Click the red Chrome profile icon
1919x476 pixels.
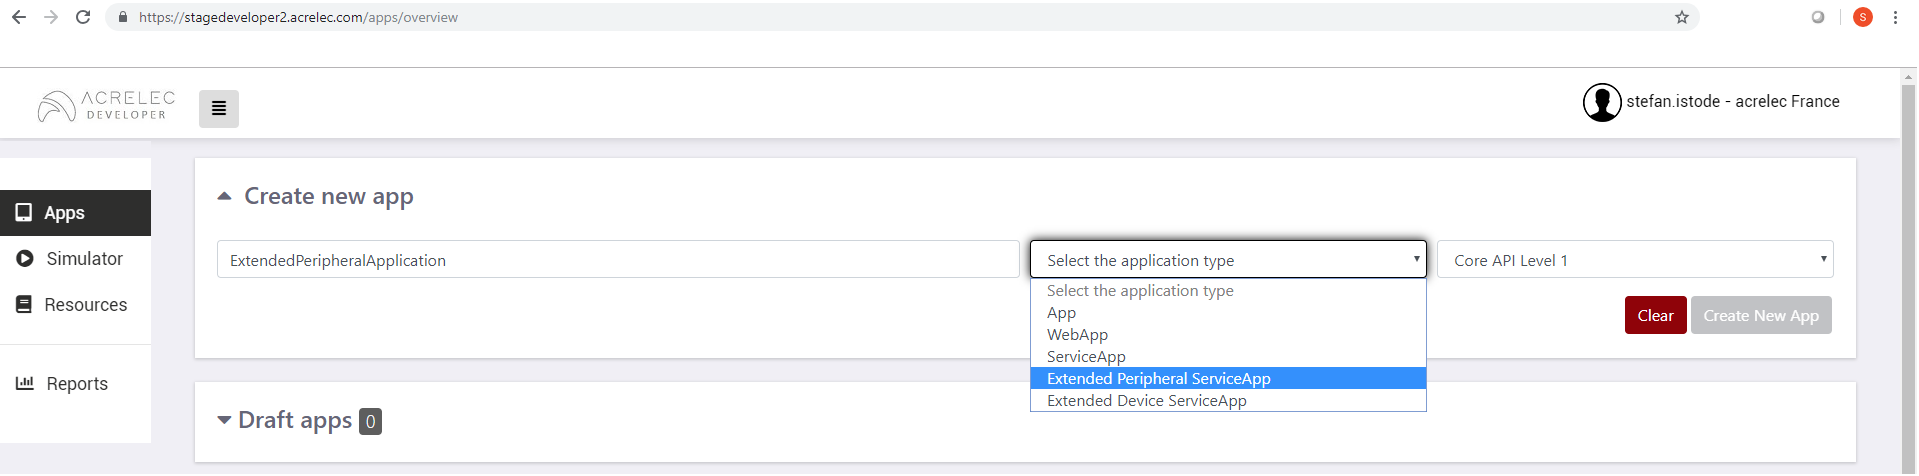(1862, 17)
